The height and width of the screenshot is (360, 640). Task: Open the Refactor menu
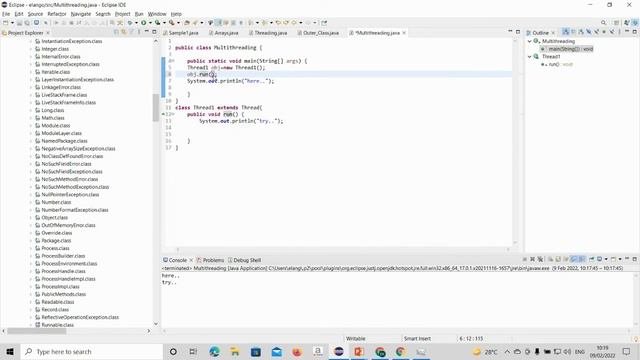pyautogui.click(x=57, y=14)
